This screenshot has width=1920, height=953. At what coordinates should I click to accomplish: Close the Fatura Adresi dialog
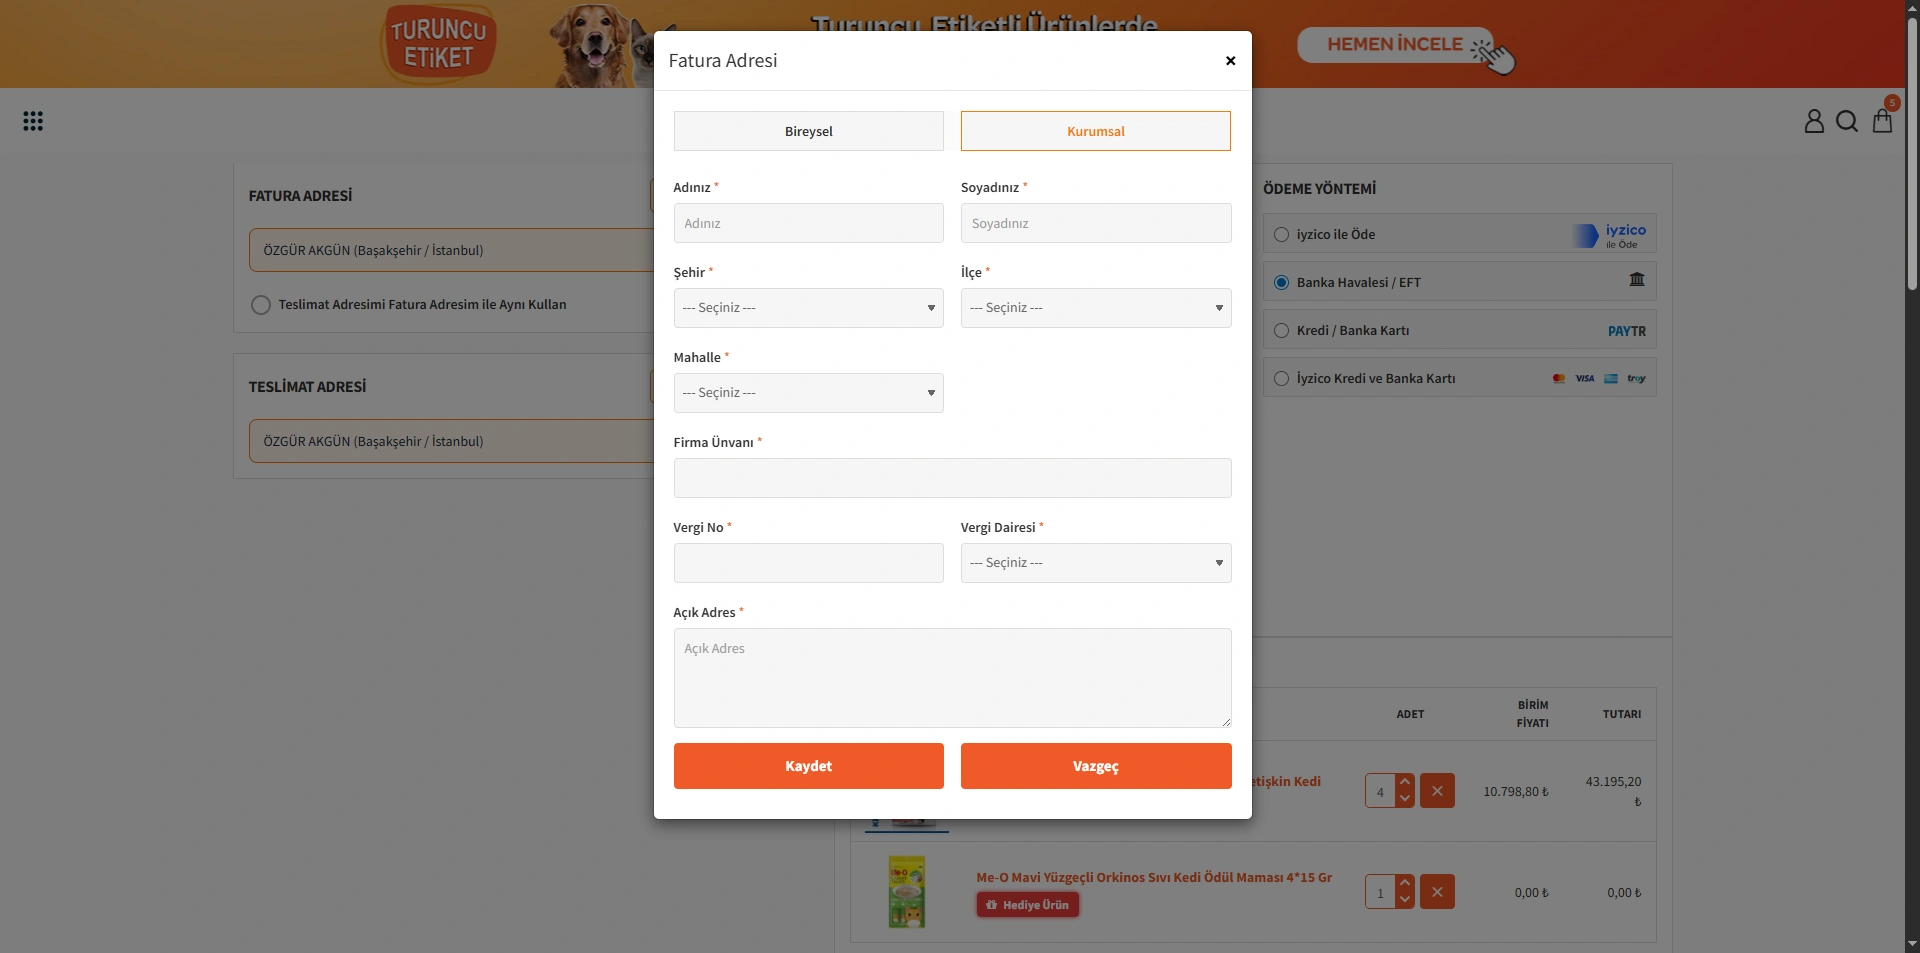1230,61
